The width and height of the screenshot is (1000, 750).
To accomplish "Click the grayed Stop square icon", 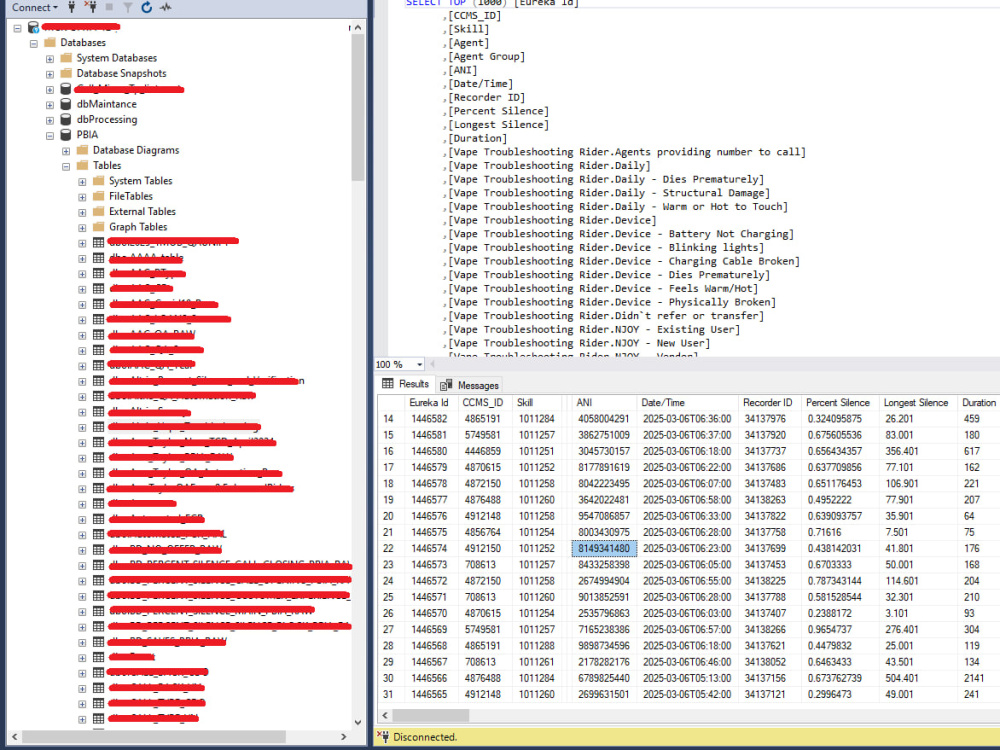I will (x=109, y=7).
